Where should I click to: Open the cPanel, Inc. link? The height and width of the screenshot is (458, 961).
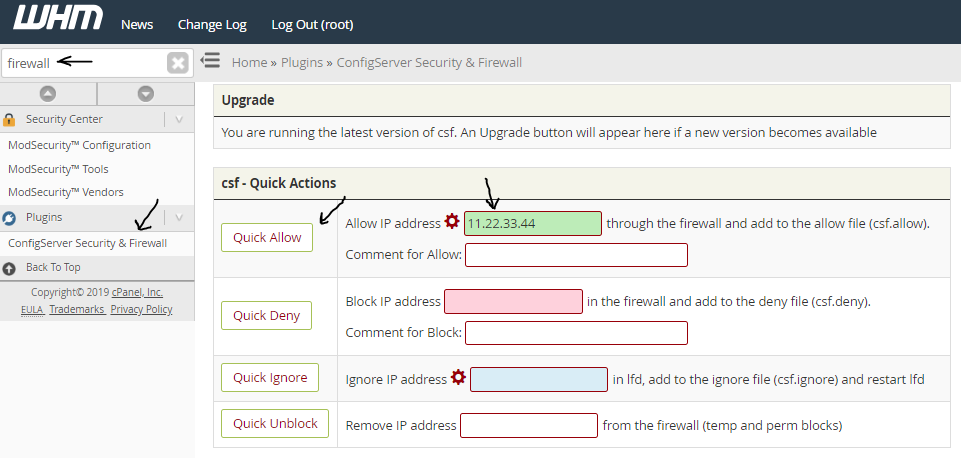pyautogui.click(x=137, y=292)
